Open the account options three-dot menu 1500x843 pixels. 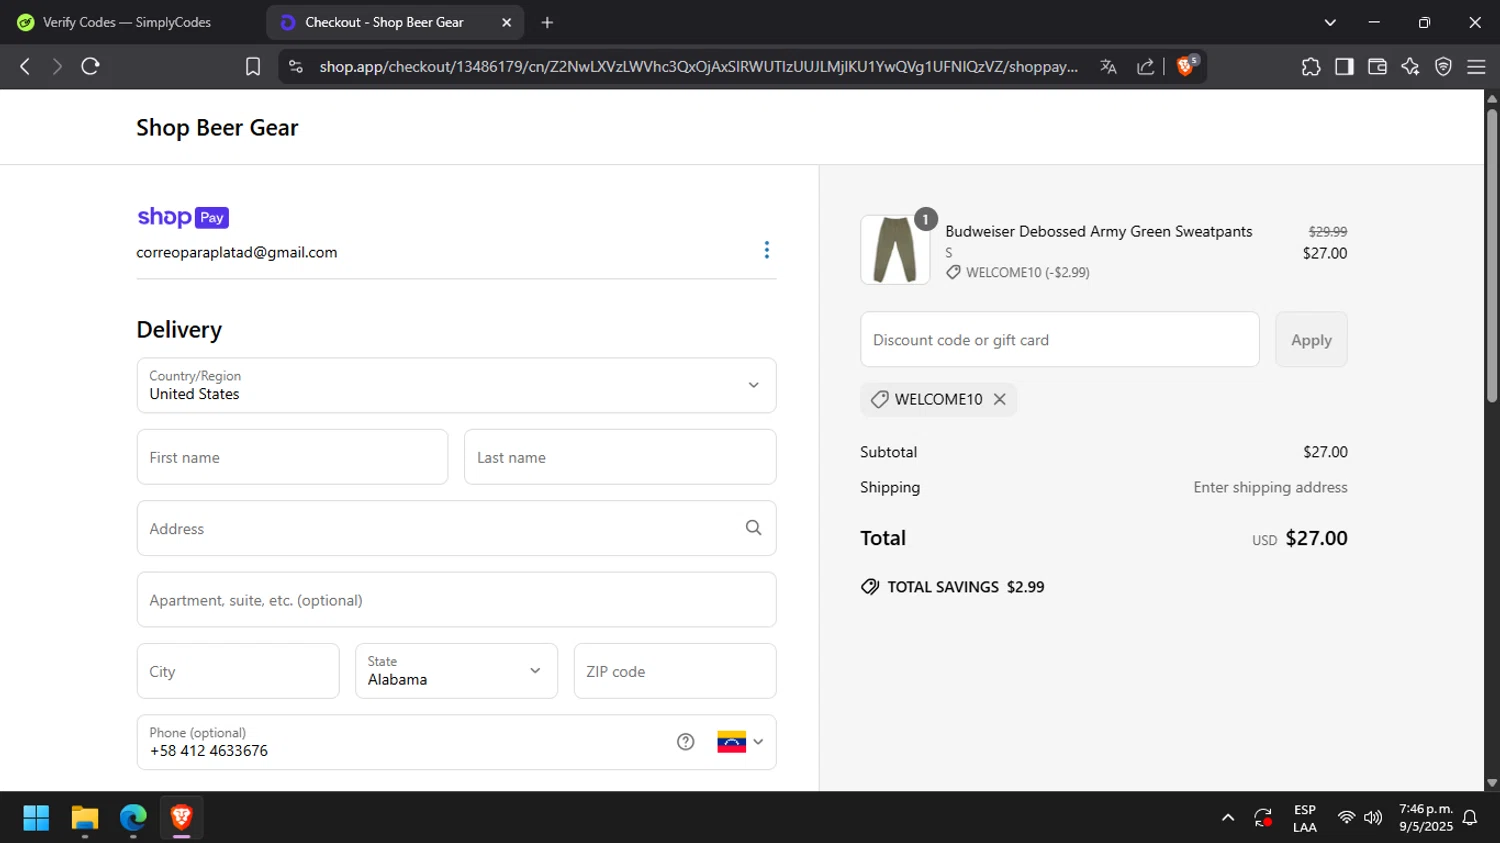pos(767,250)
